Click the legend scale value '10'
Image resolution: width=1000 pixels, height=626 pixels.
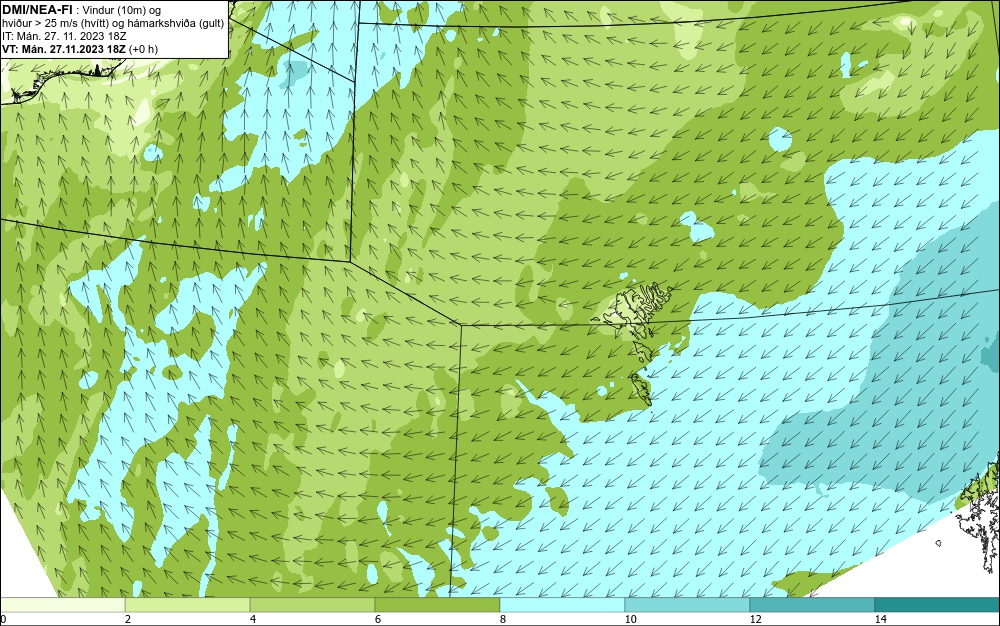point(630,620)
